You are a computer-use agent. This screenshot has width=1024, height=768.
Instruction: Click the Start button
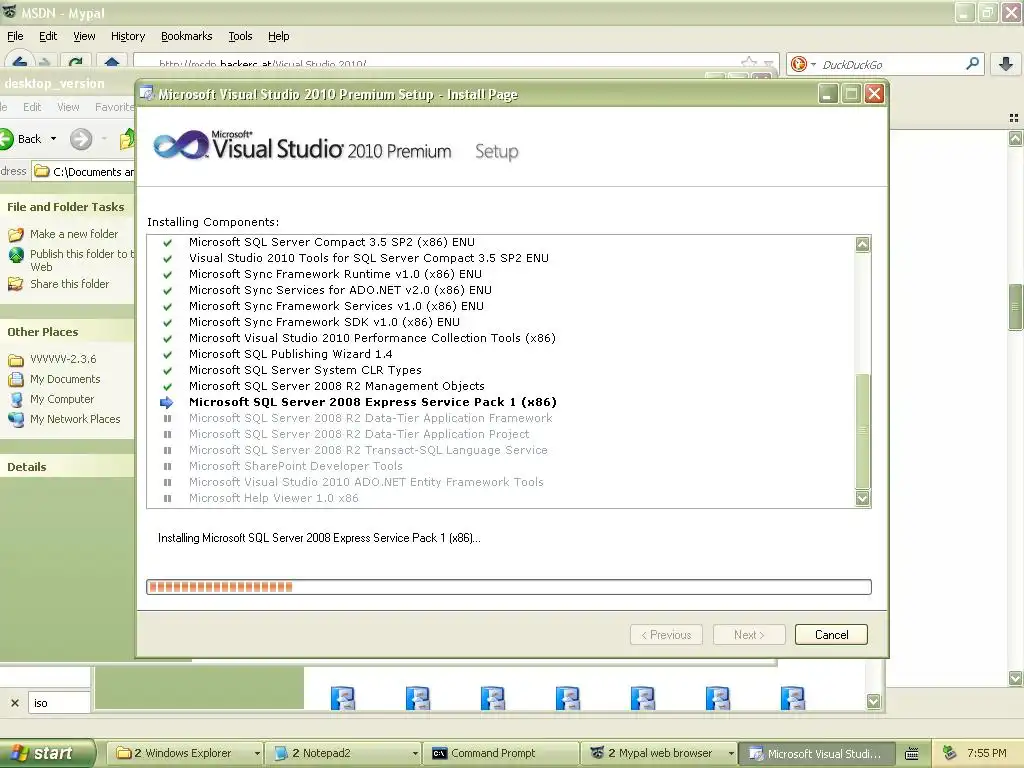pos(46,753)
